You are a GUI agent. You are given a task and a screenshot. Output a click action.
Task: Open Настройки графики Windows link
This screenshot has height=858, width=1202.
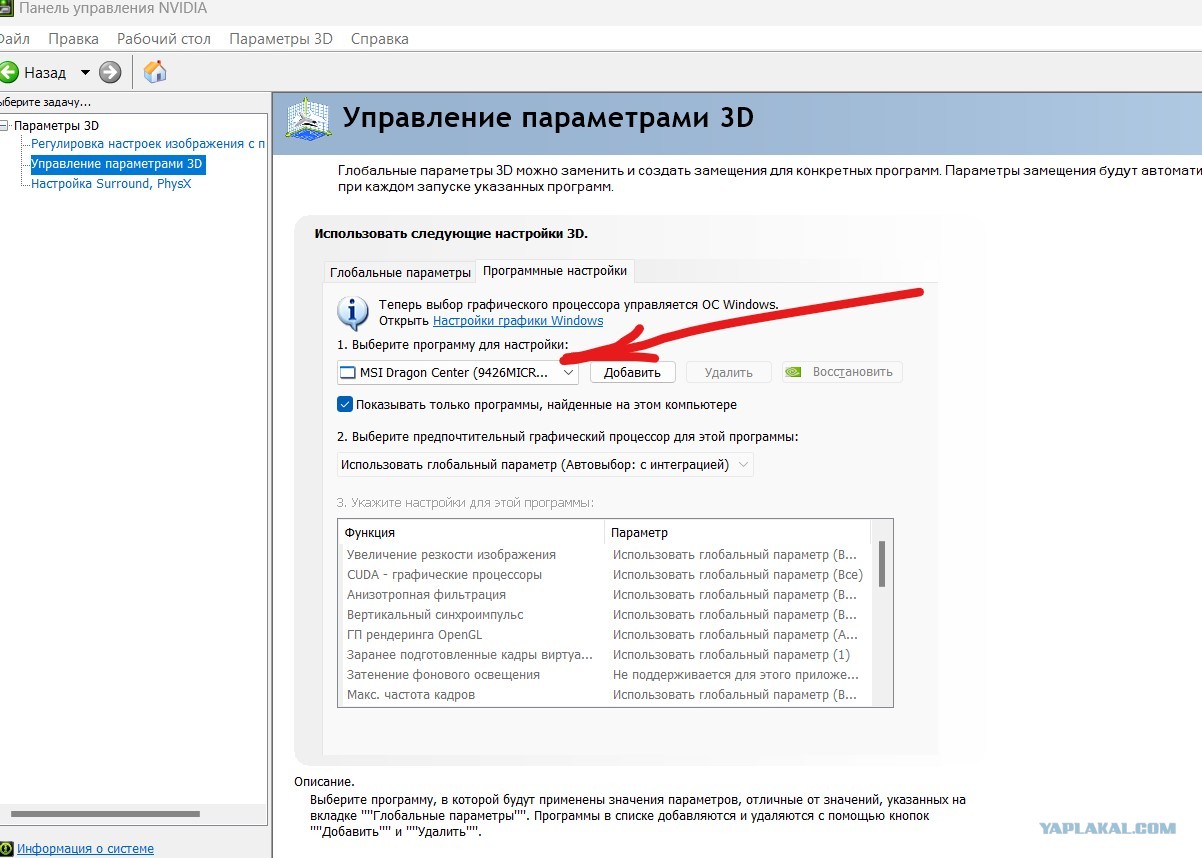click(x=518, y=321)
